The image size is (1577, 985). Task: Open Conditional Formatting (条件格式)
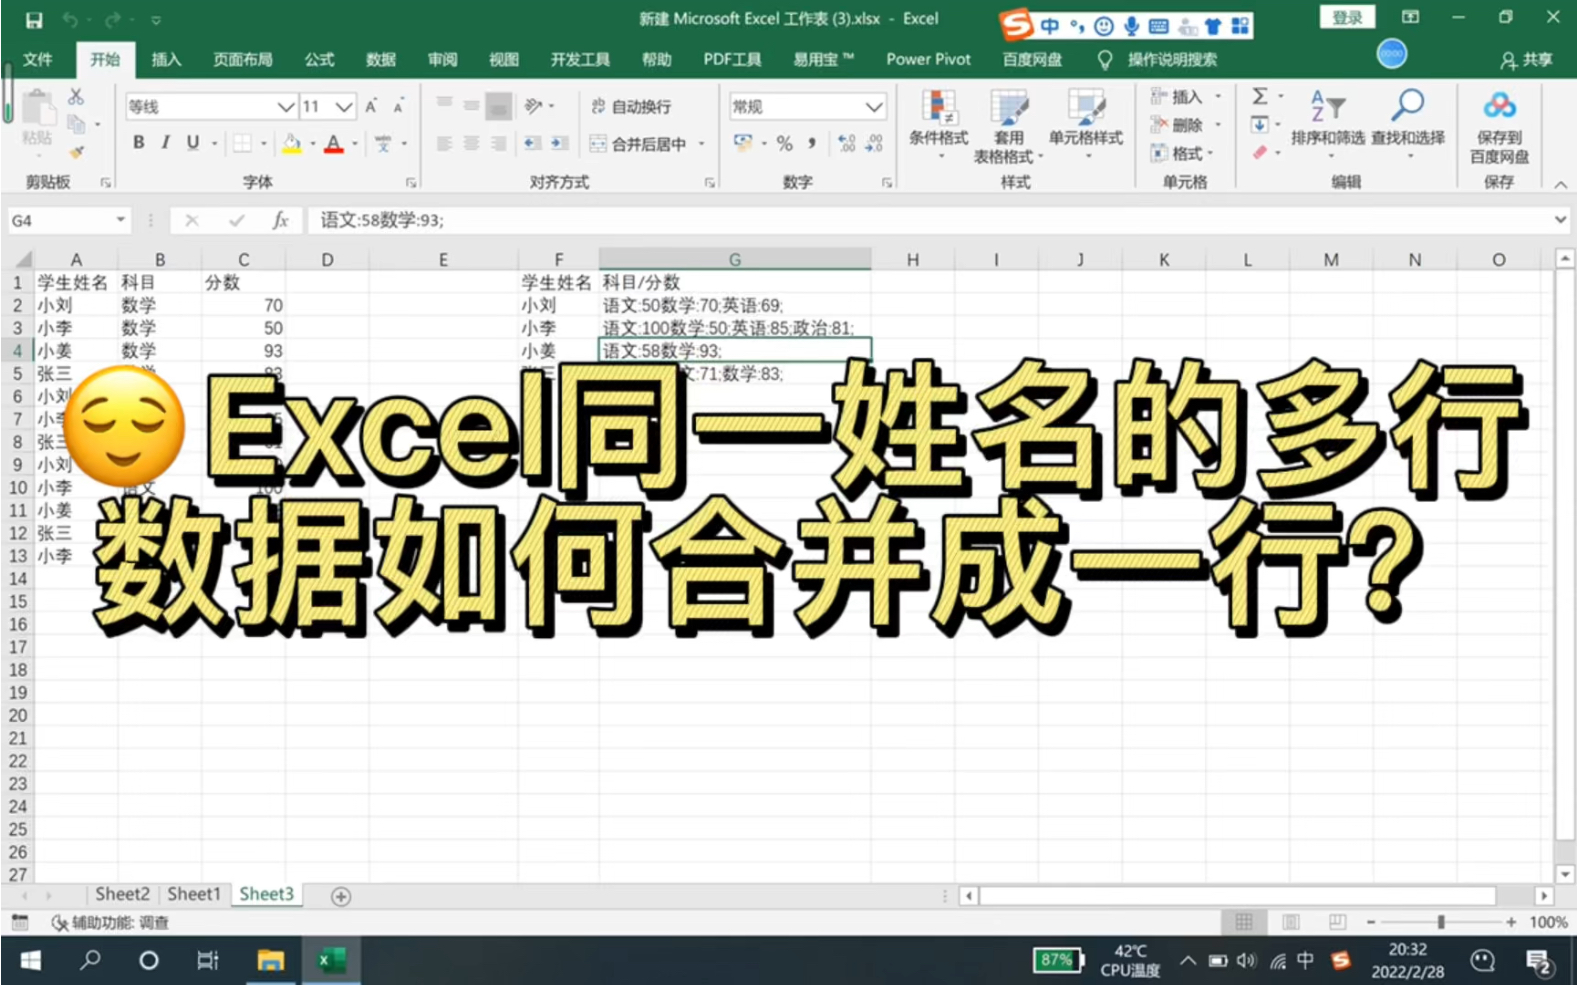(x=938, y=125)
